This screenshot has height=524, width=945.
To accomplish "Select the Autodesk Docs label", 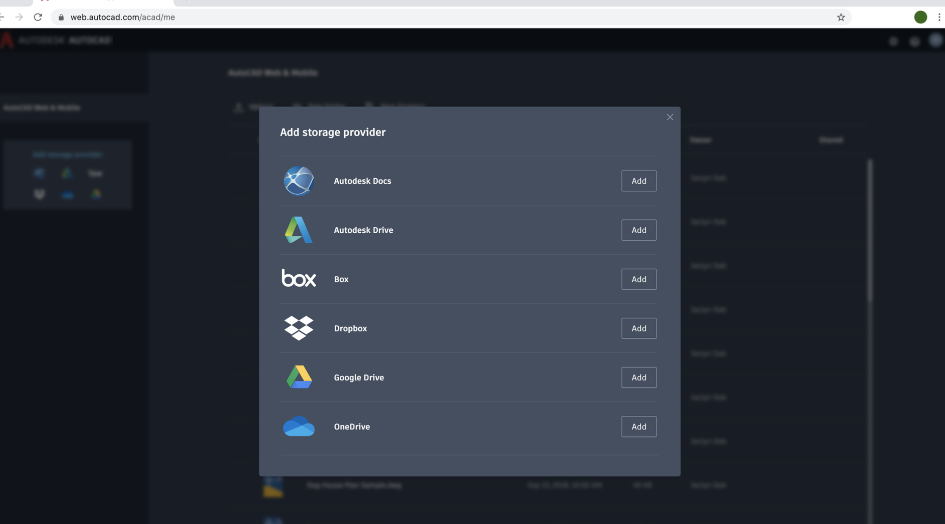I will pyautogui.click(x=362, y=181).
